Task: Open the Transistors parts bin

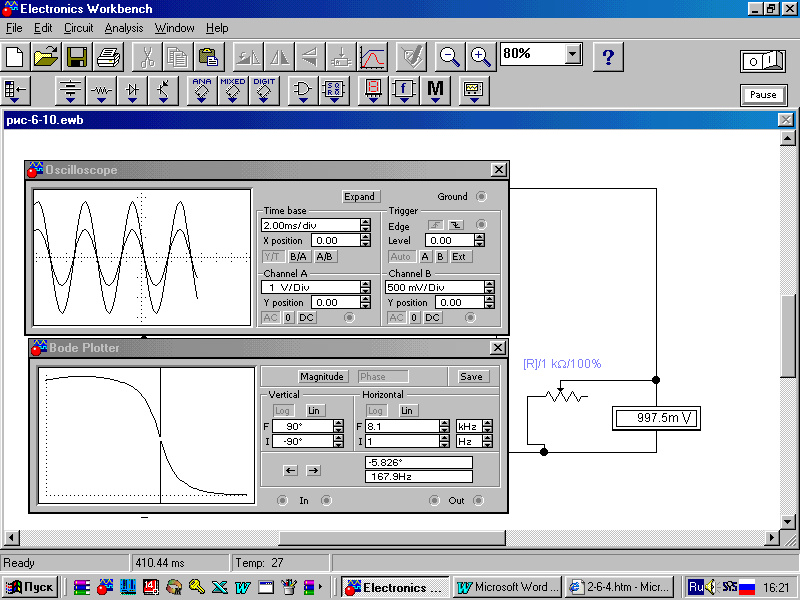Action: [163, 91]
